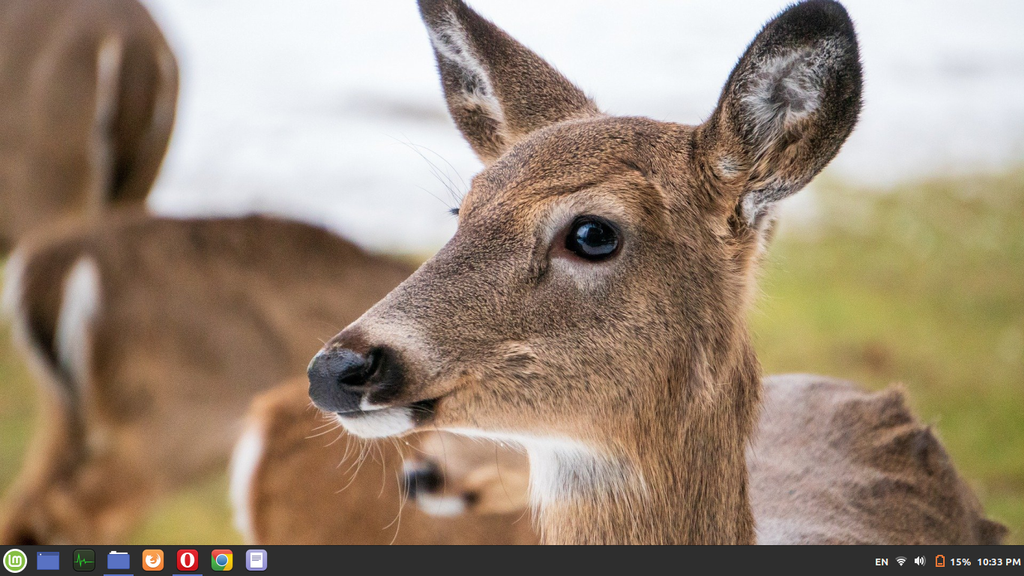The width and height of the screenshot is (1024, 576).
Task: Open the Wi-Fi network menu
Action: click(901, 561)
